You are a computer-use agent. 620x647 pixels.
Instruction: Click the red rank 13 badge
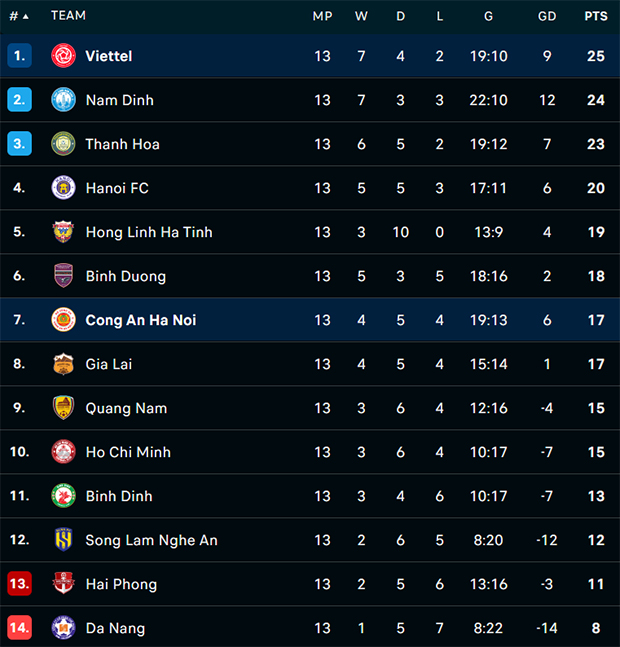19,584
